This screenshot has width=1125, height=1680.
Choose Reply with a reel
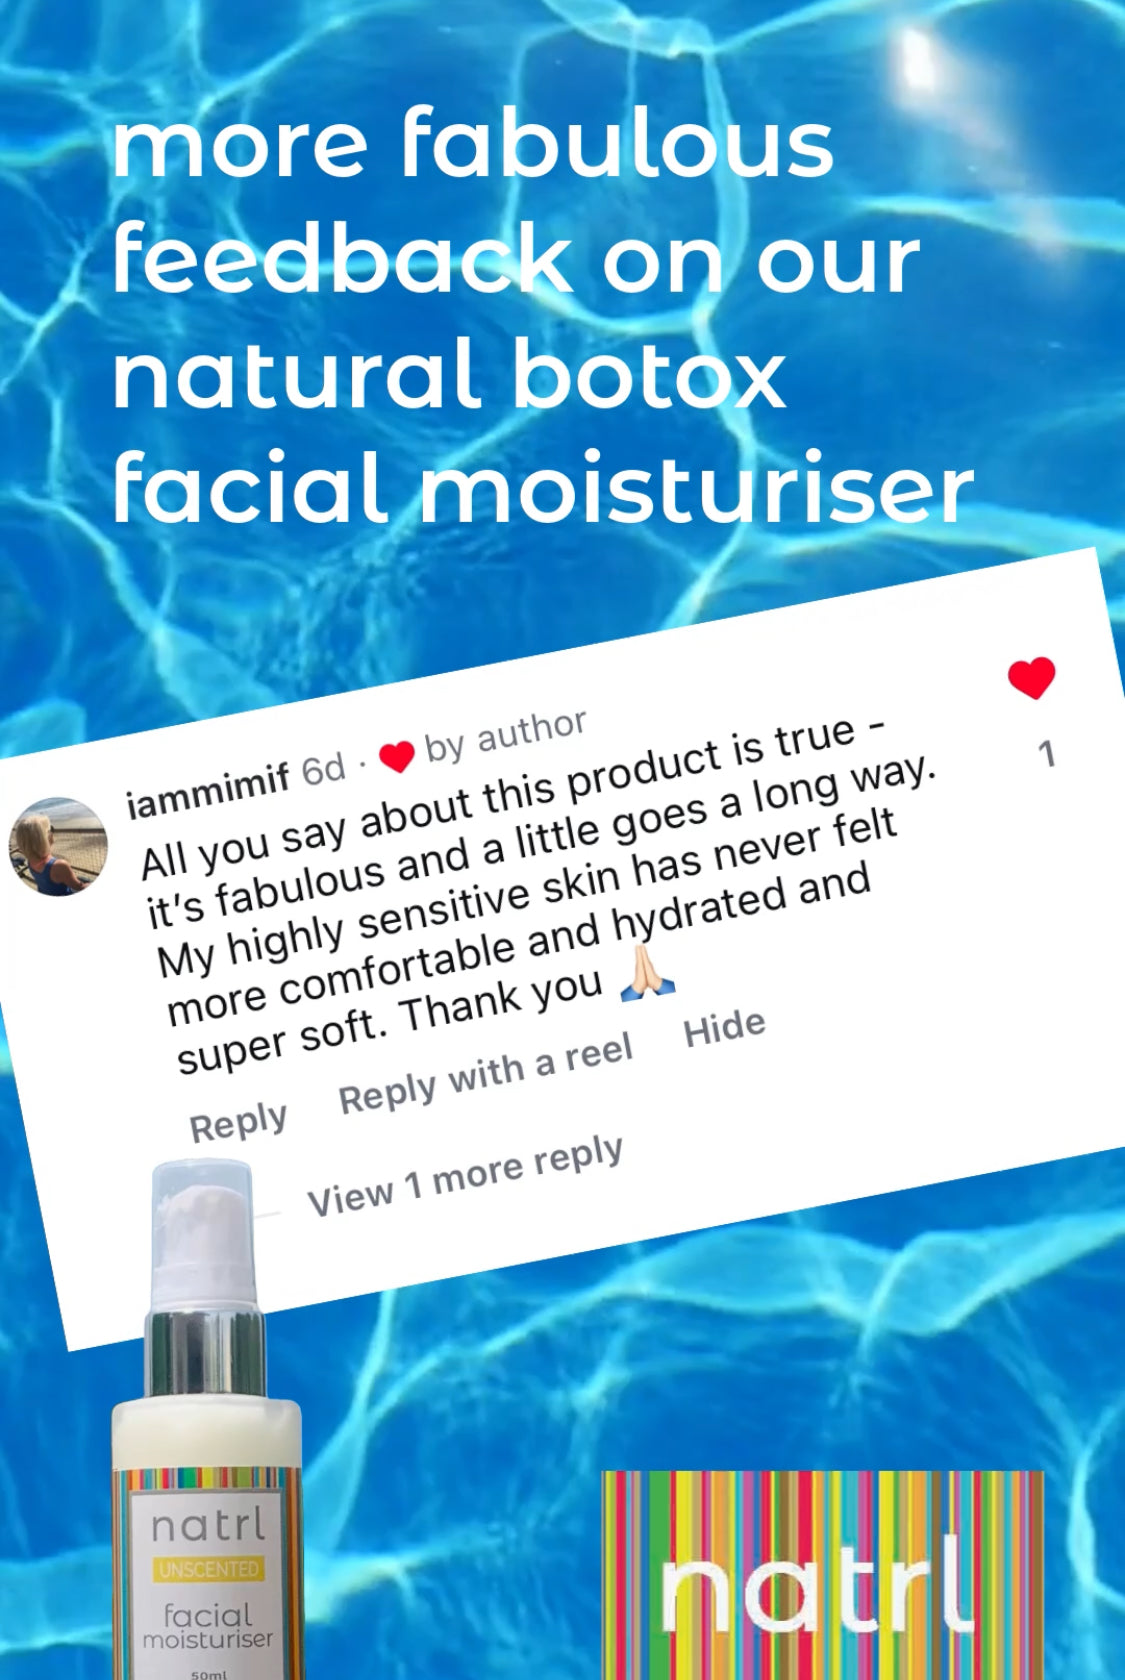pos(486,1072)
